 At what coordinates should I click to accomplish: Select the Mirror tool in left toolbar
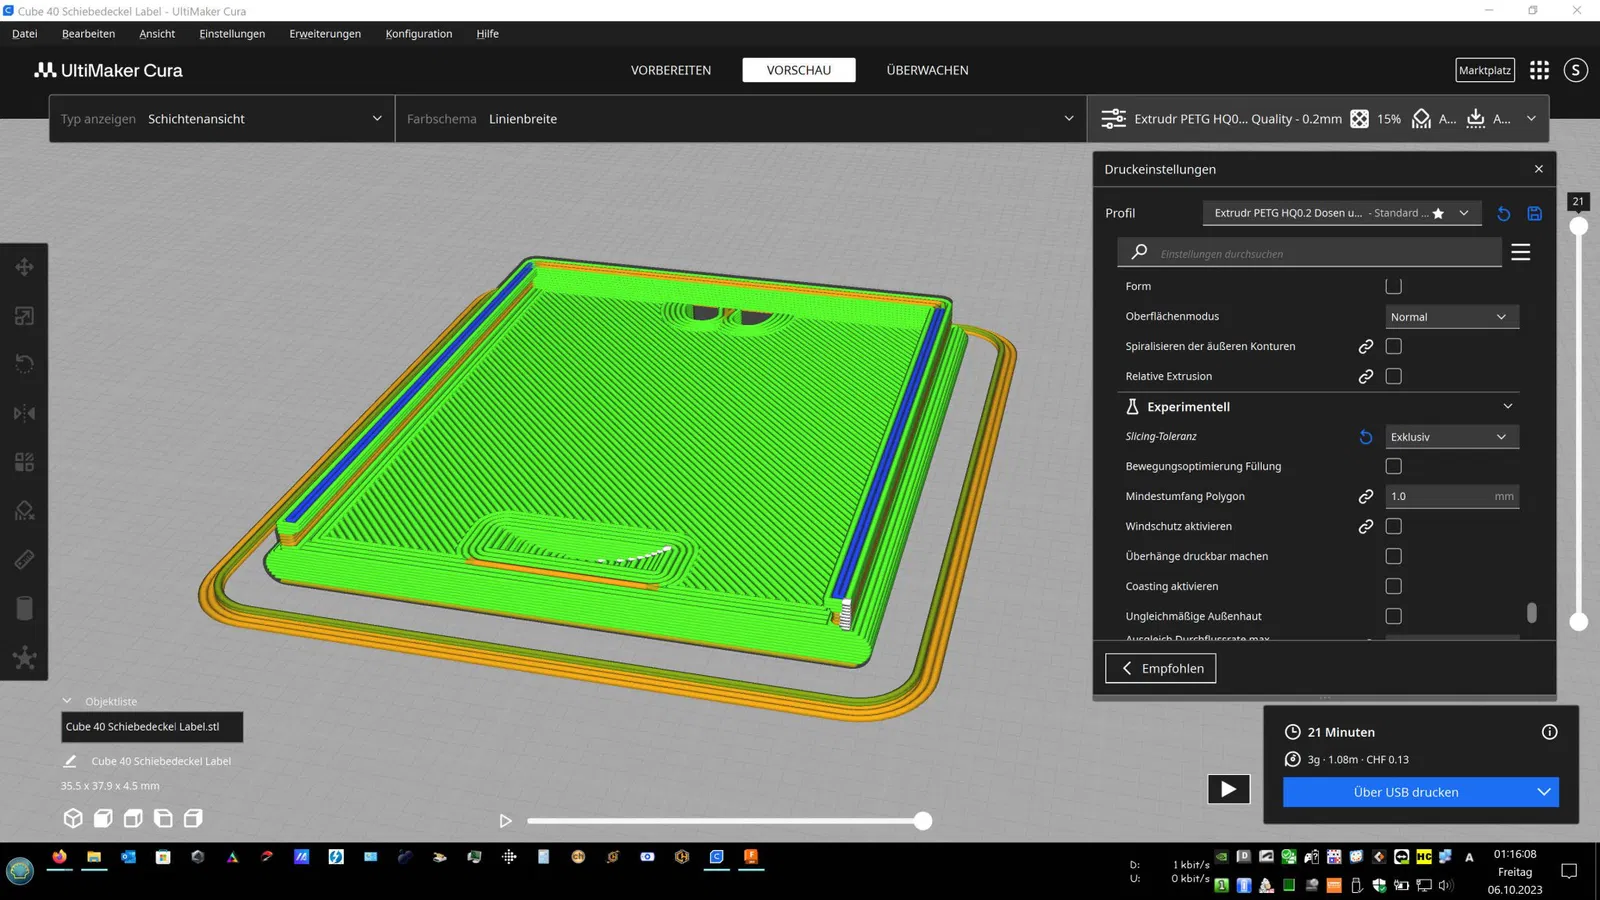pyautogui.click(x=24, y=413)
